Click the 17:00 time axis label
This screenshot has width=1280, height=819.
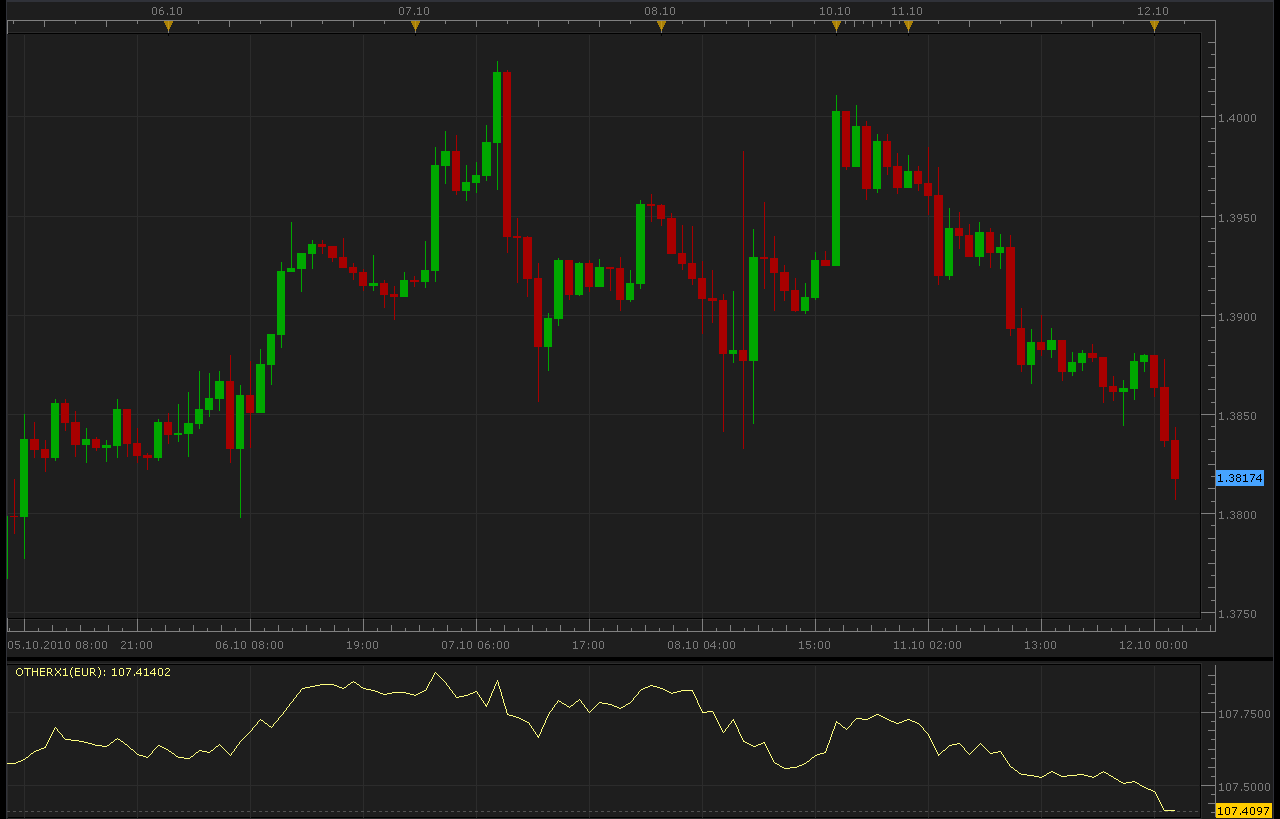[589, 645]
